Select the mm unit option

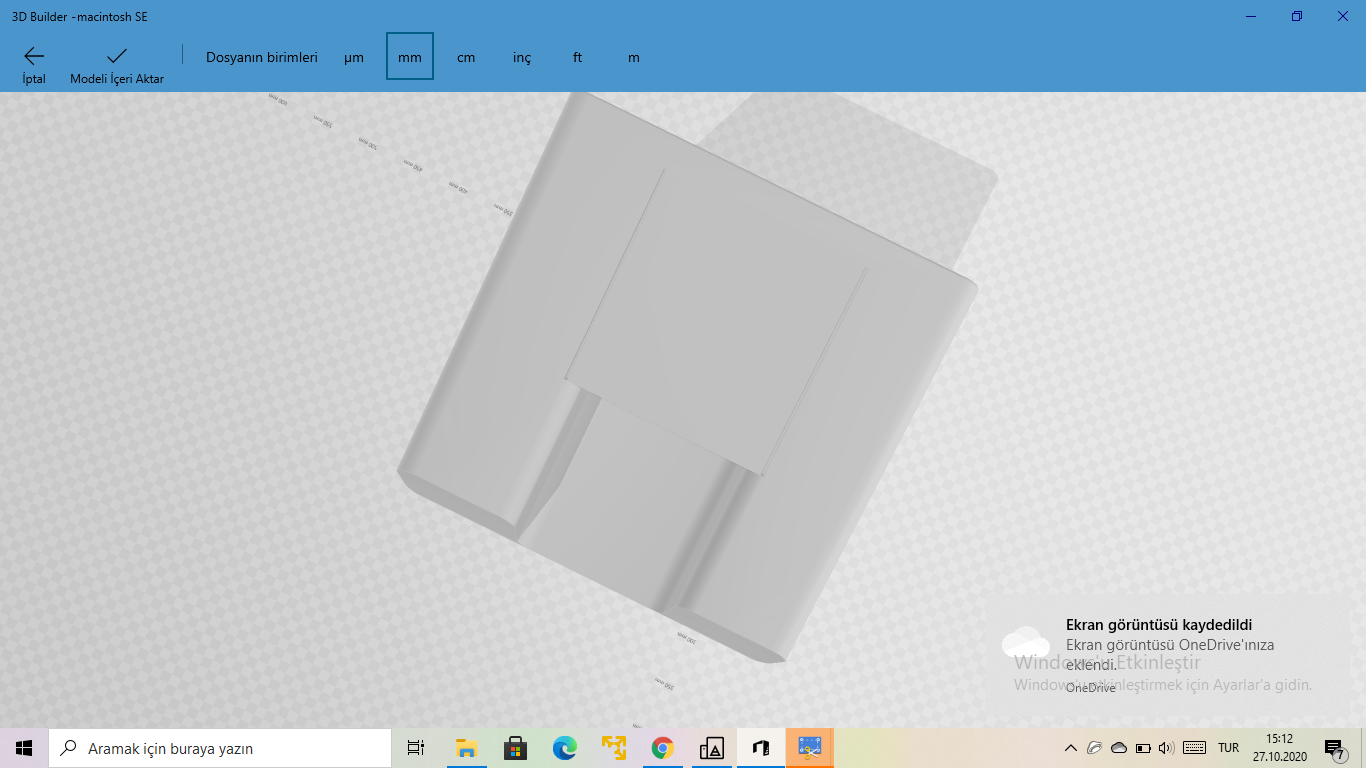pos(410,57)
